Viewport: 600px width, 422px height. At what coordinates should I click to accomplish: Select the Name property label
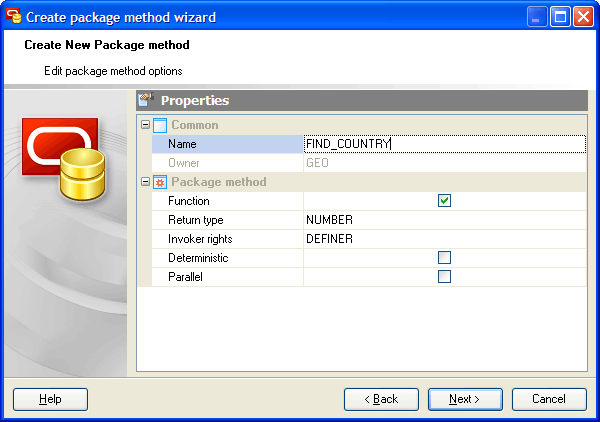pyautogui.click(x=182, y=144)
